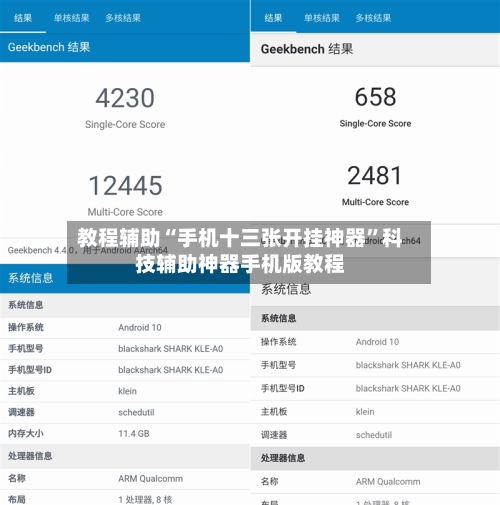Screen dimensions: 500x505
Task: Select right Multi-Core Score label
Action: click(x=375, y=202)
